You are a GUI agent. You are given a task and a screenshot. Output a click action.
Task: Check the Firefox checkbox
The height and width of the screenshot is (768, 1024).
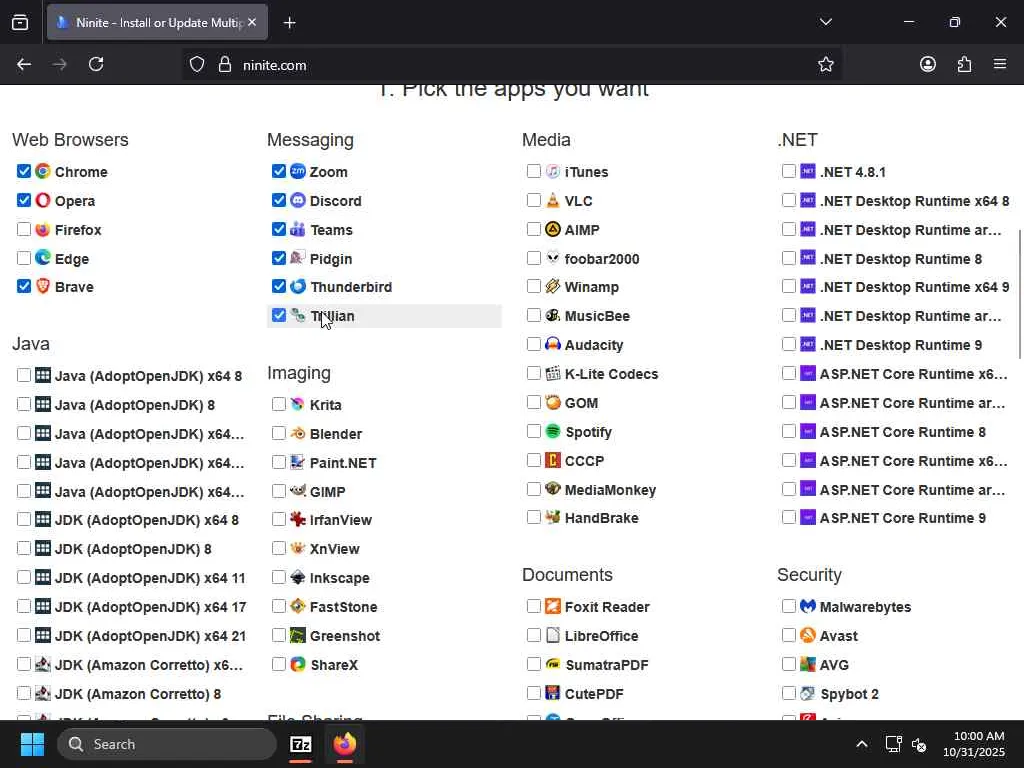tap(24, 229)
